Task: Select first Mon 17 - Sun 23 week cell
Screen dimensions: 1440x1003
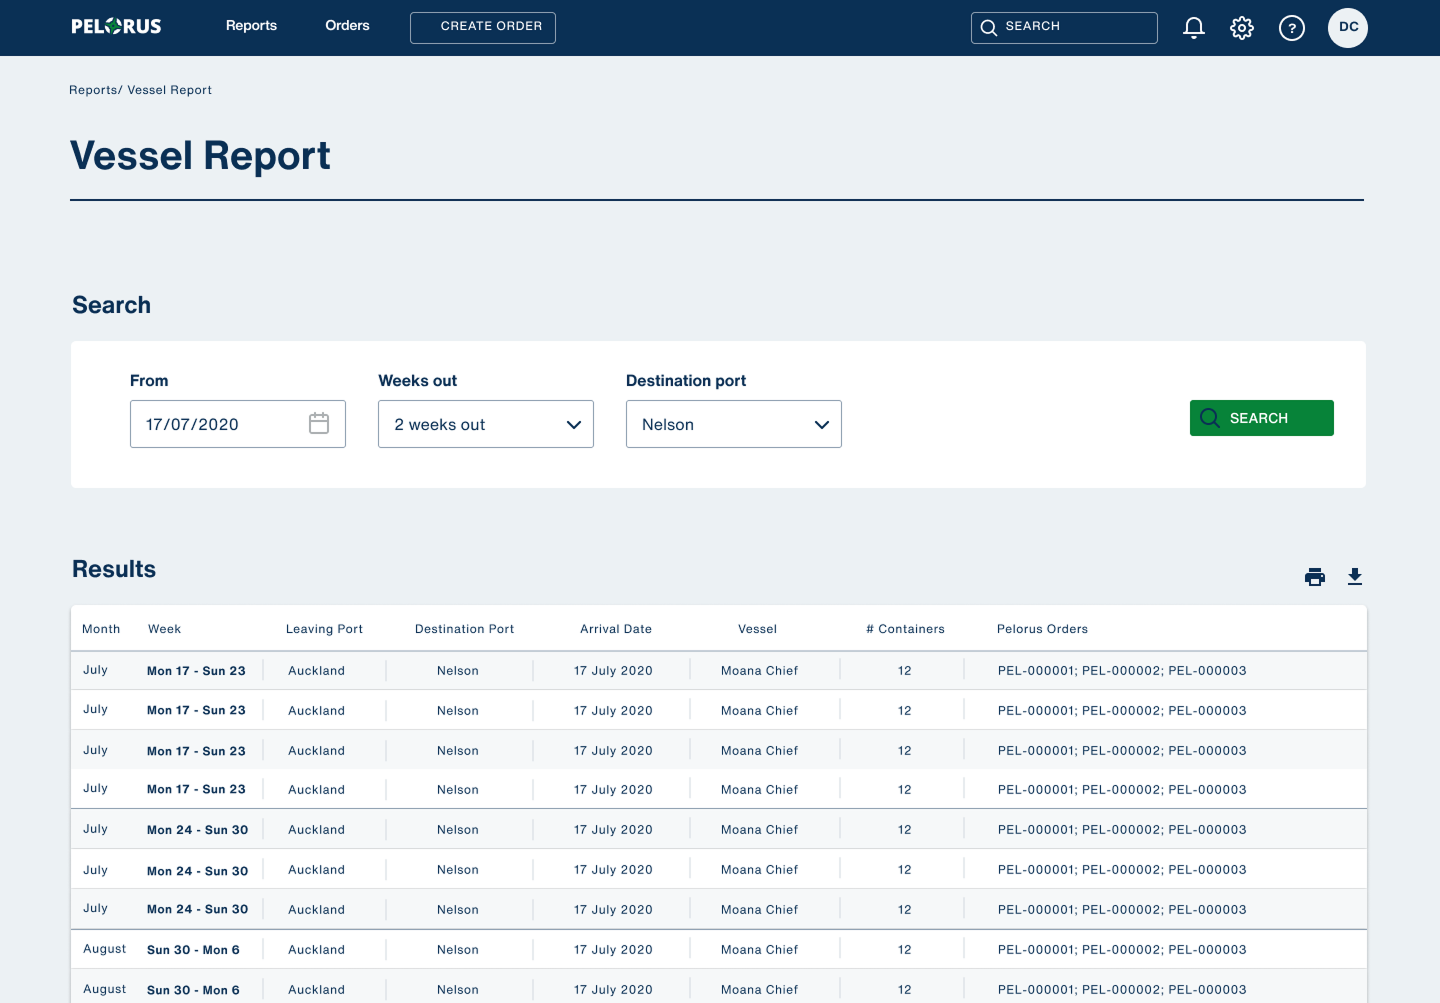Action: point(196,671)
